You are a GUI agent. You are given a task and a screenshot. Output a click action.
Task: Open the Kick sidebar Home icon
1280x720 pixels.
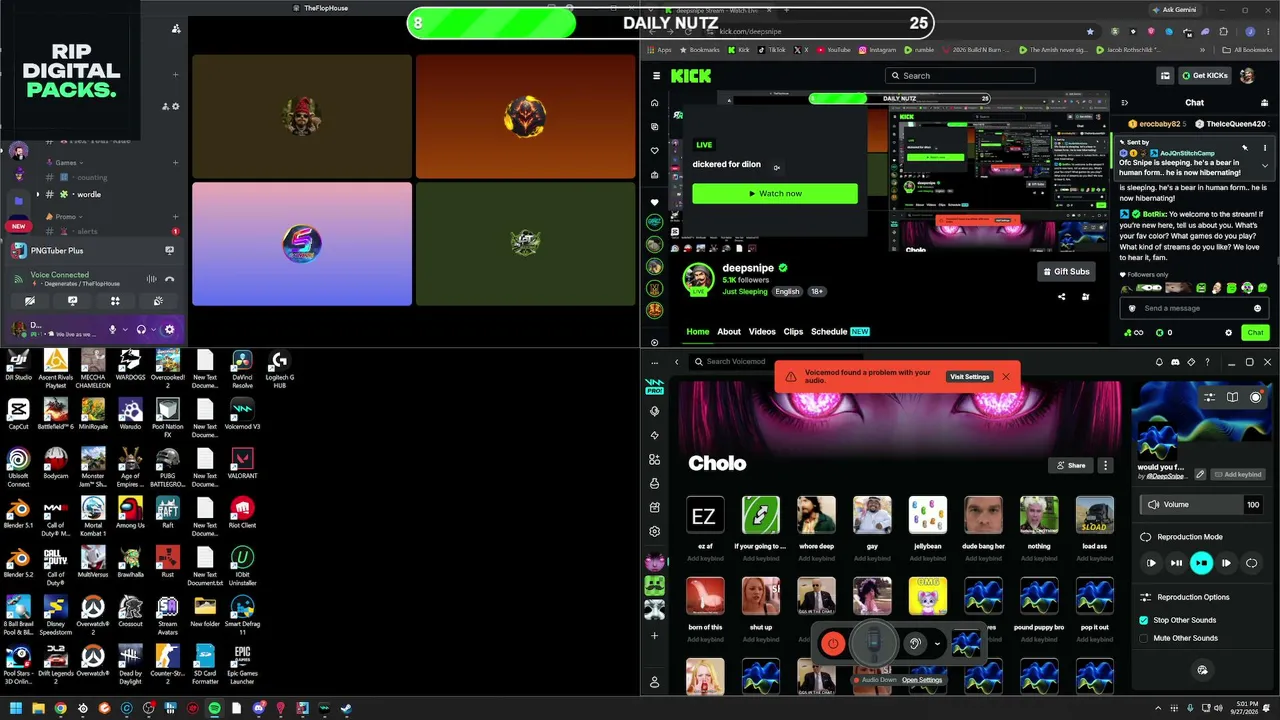pyautogui.click(x=655, y=103)
